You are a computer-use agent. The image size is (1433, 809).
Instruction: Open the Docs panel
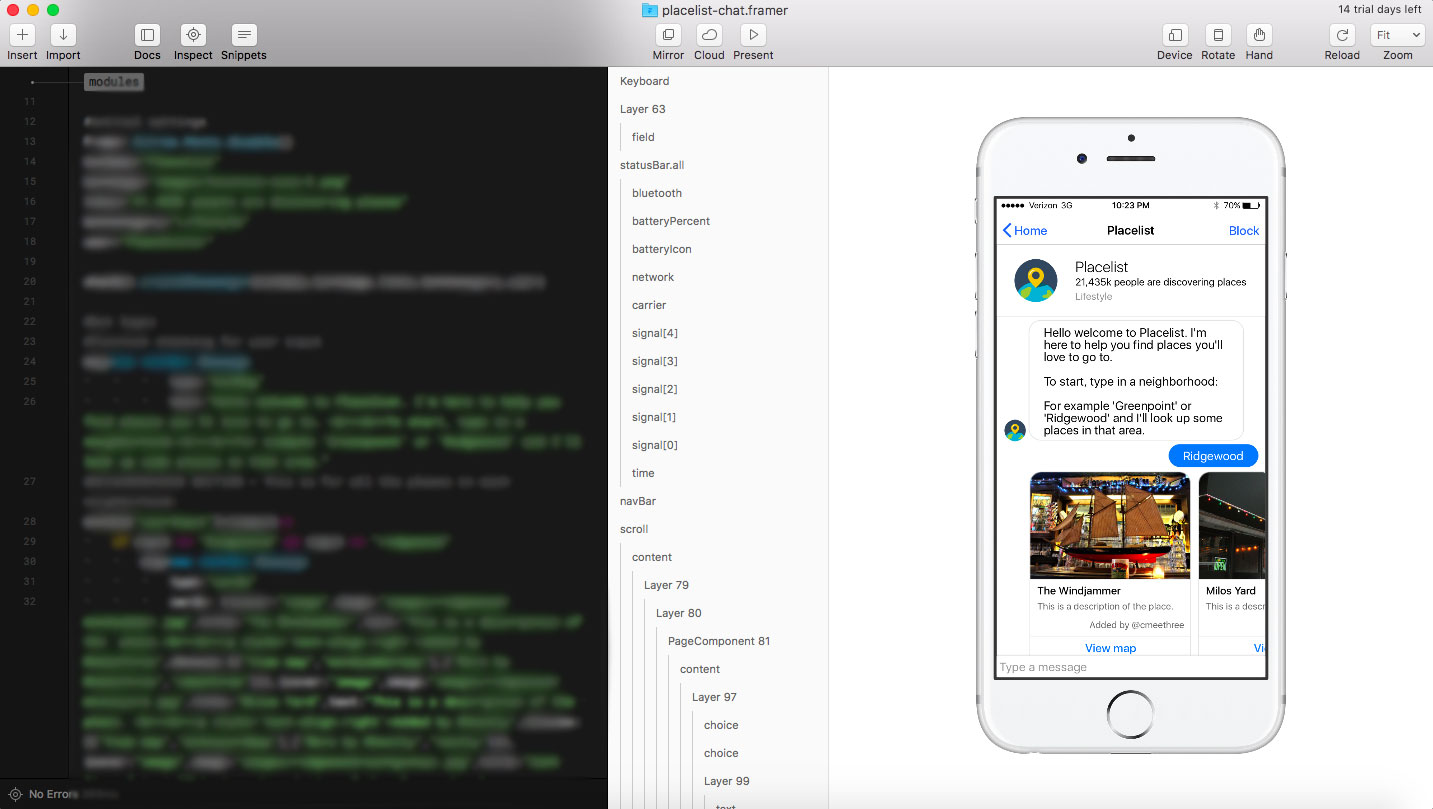tap(147, 35)
